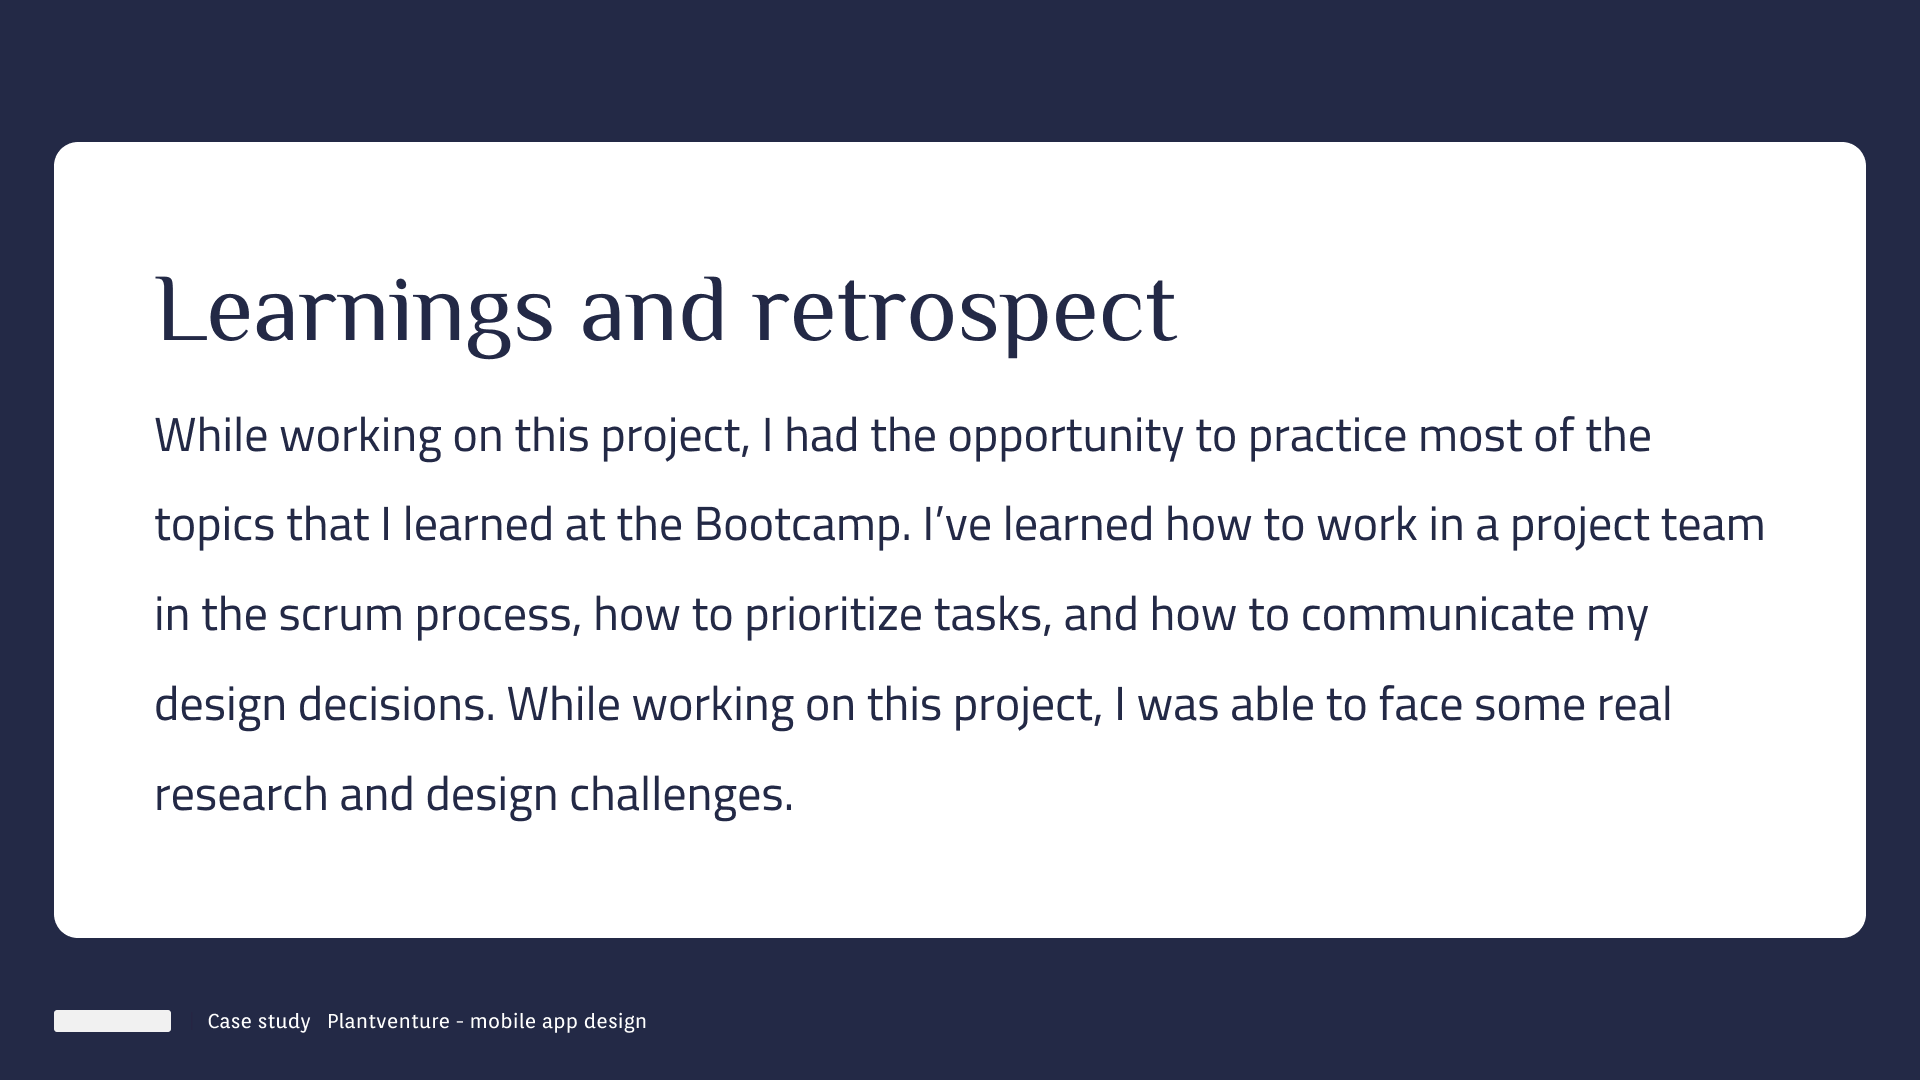Click the word "opportunity" in first line
This screenshot has width=1920, height=1080.
click(1065, 436)
